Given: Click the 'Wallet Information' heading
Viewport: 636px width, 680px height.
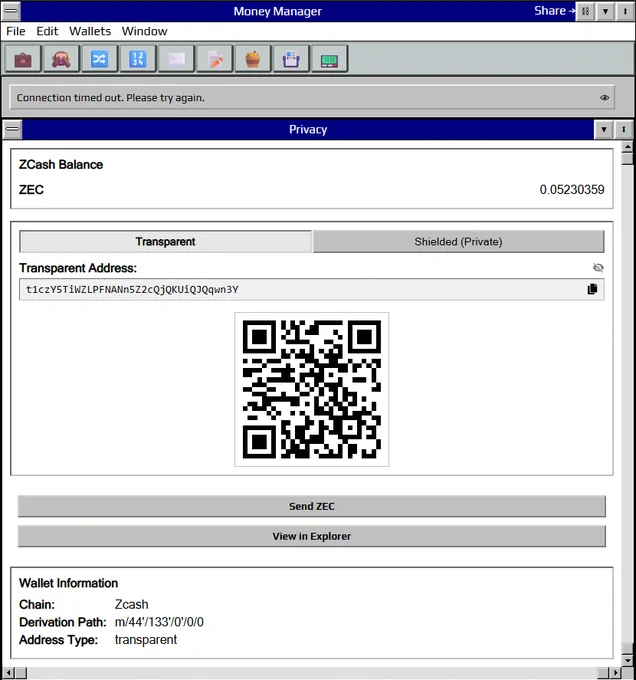Looking at the screenshot, I should (68, 583).
